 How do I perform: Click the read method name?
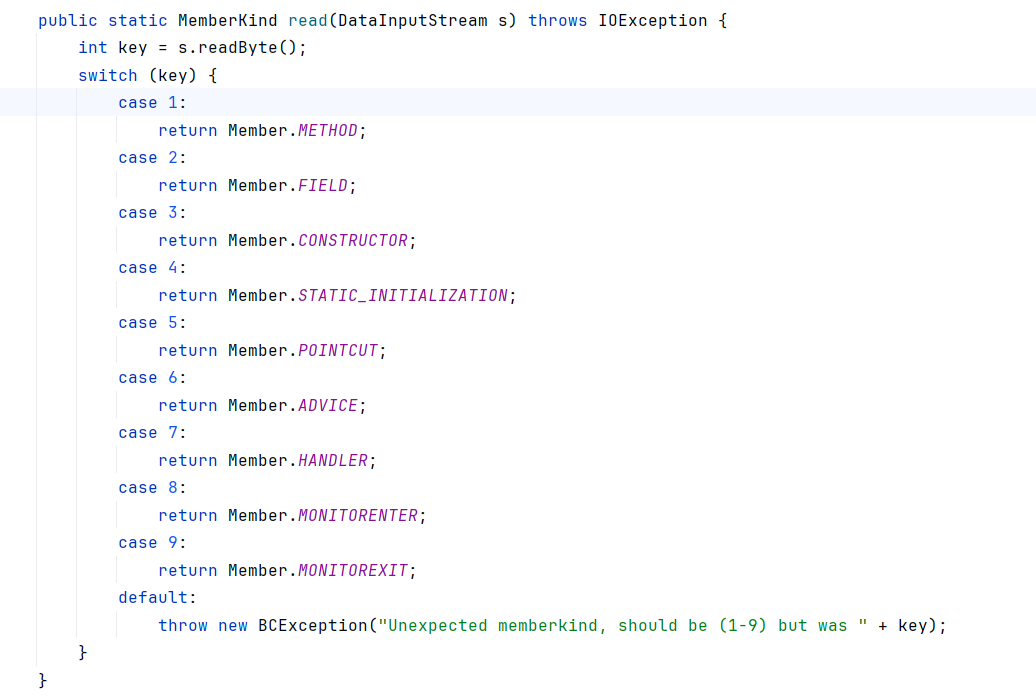tap(307, 21)
